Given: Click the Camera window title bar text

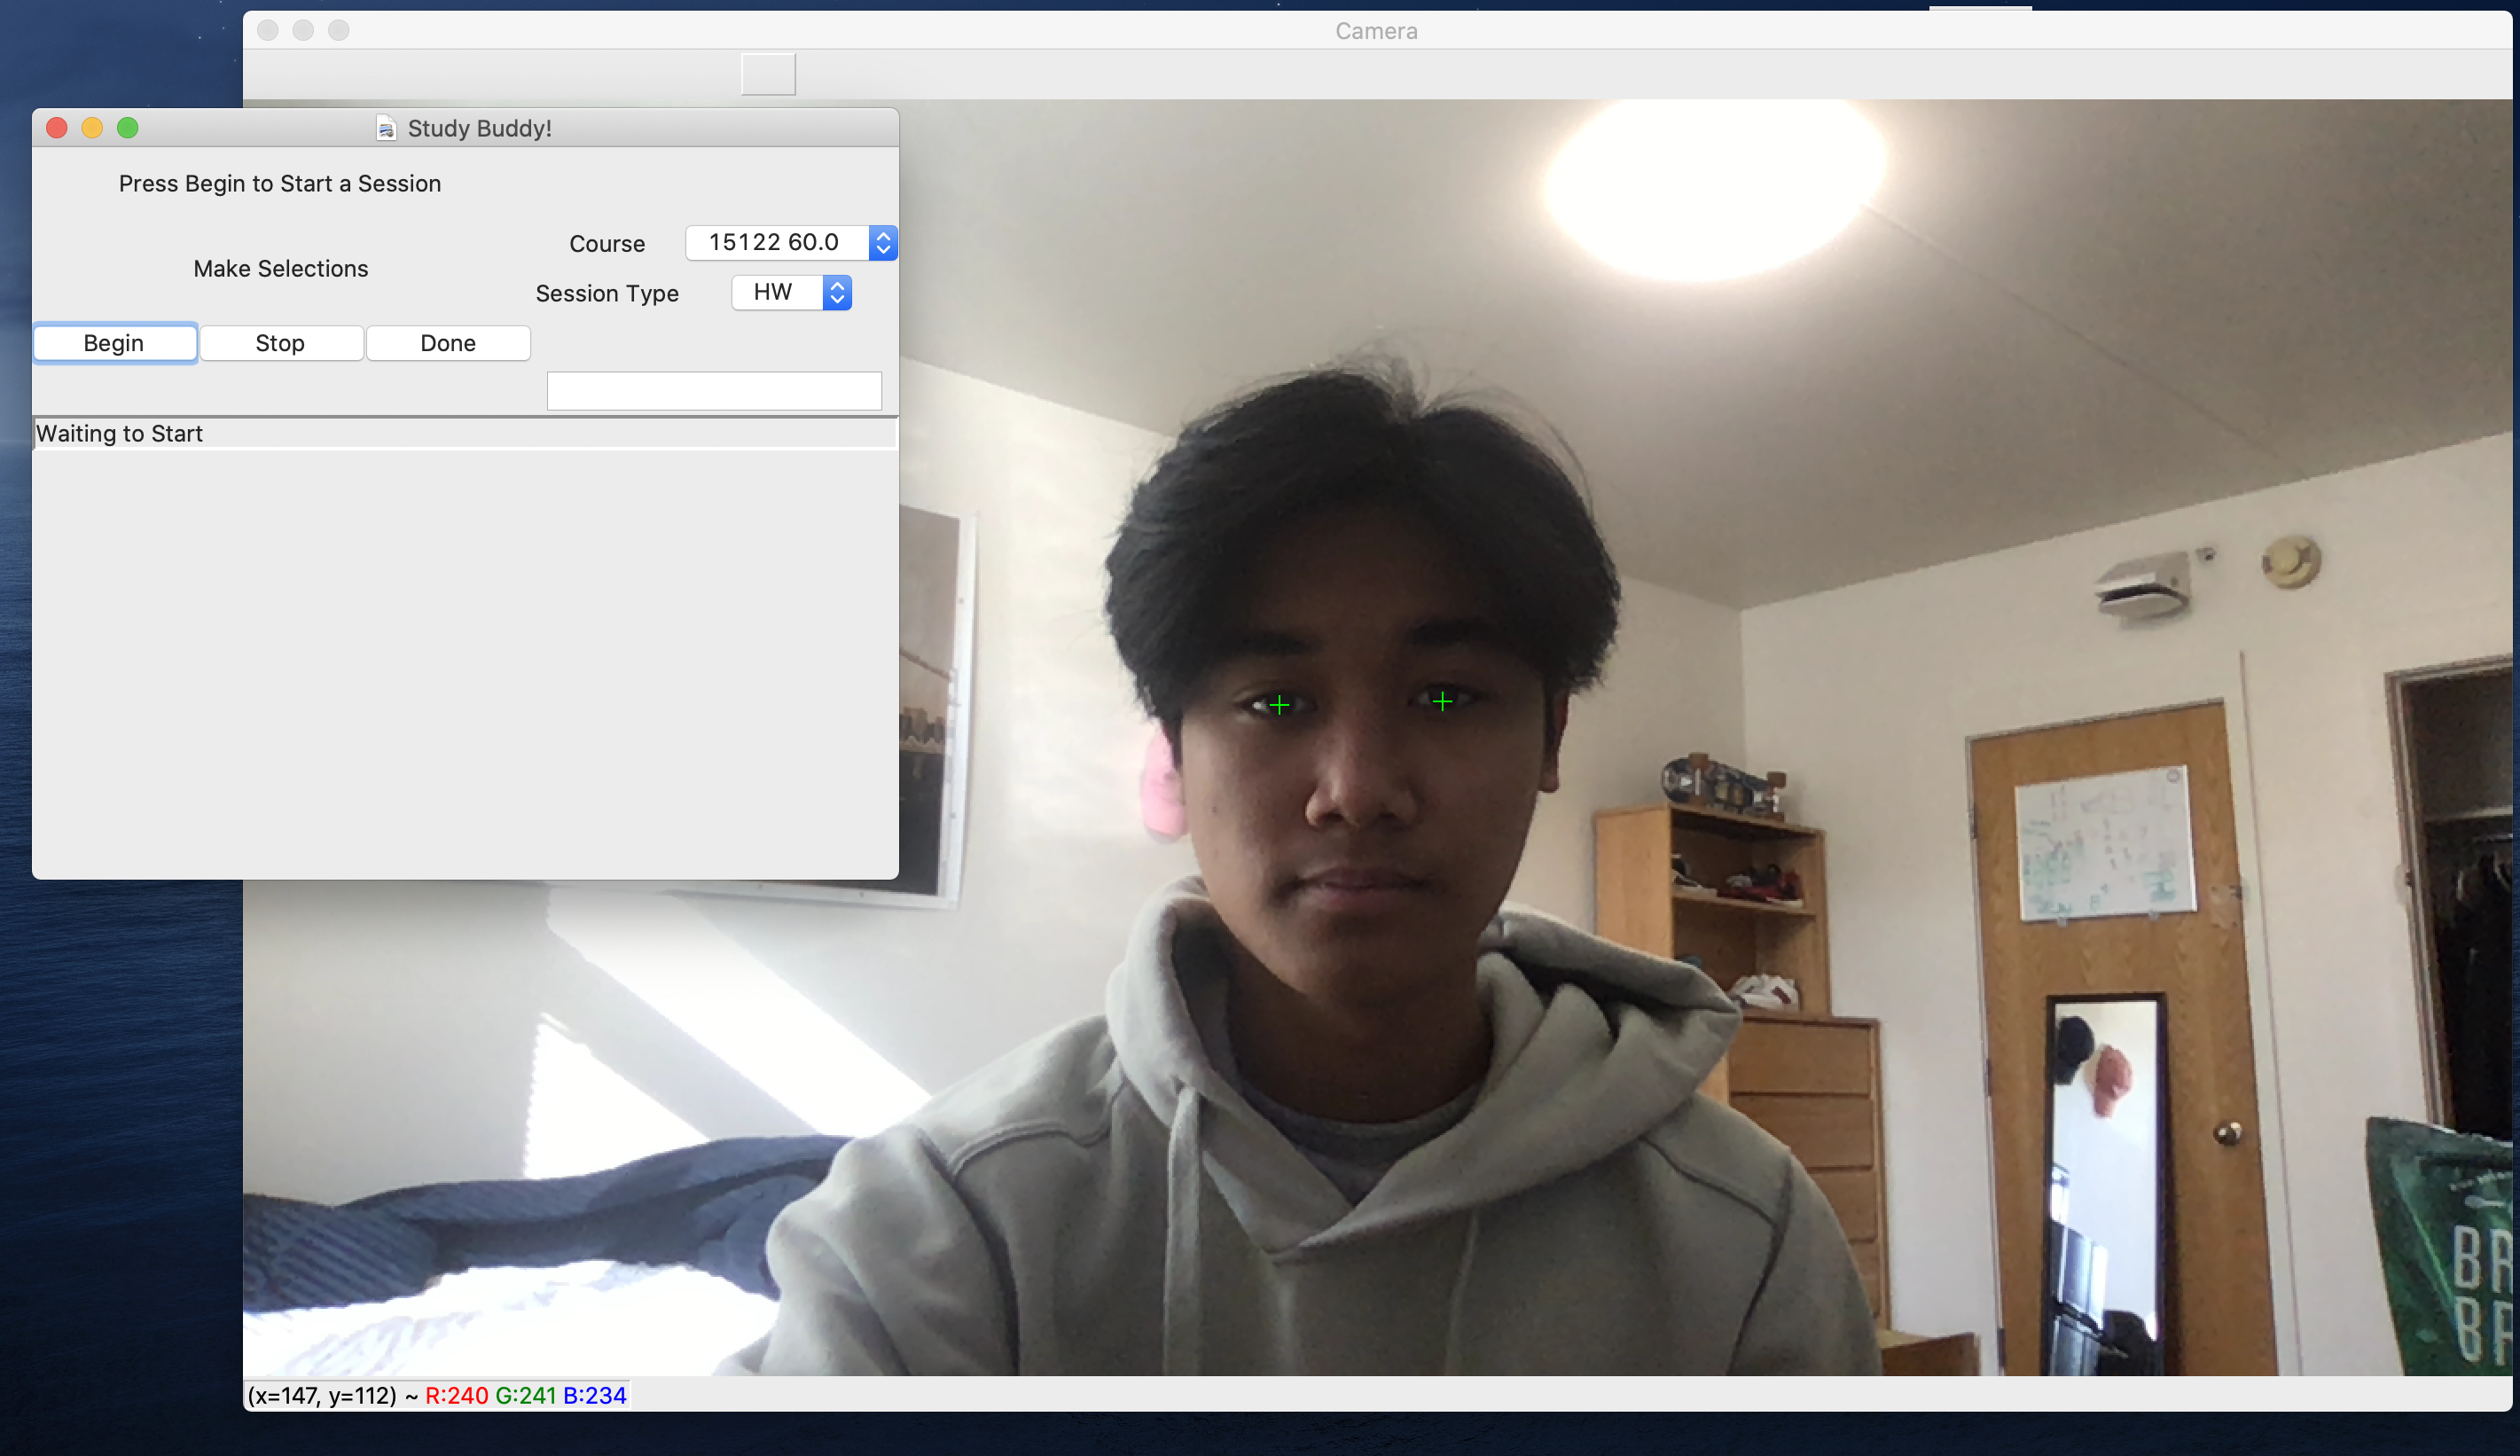Looking at the screenshot, I should (x=1376, y=31).
